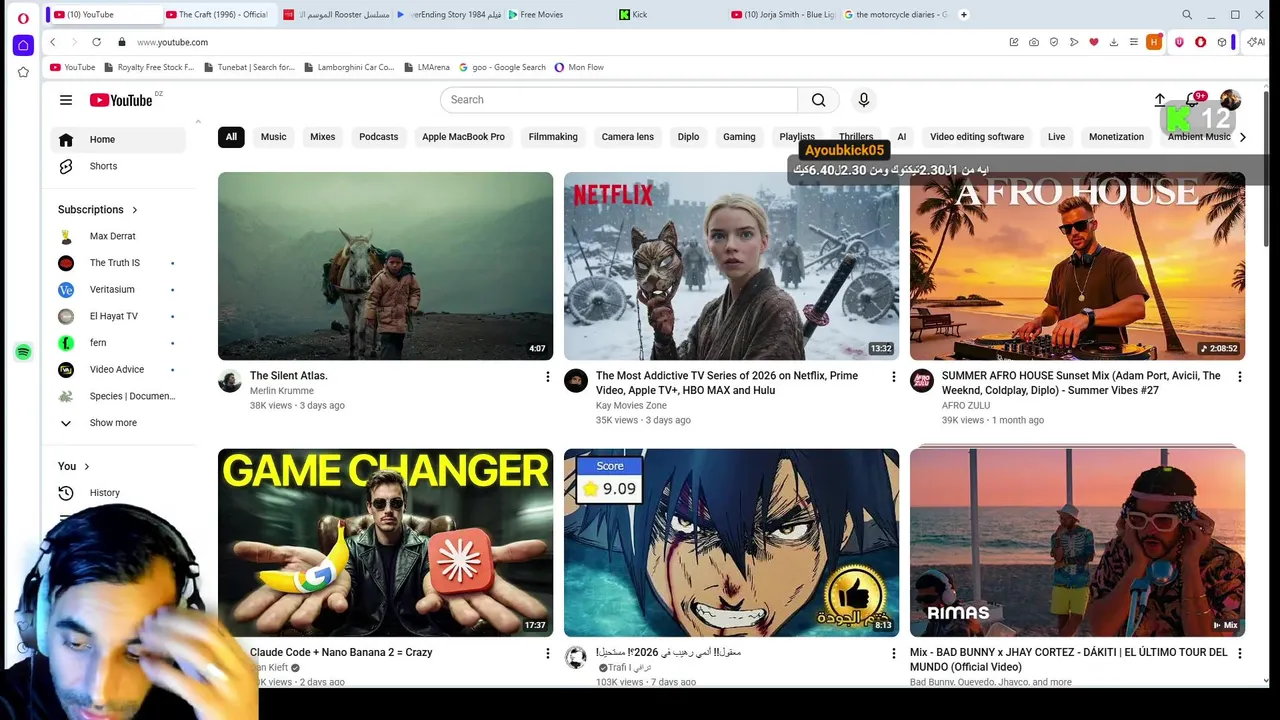Click the page vertical scrollbar

(1267, 168)
